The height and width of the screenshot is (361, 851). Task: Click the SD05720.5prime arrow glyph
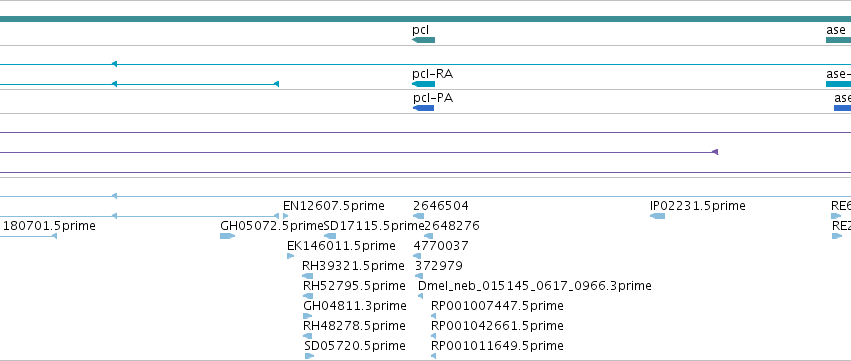[x=309, y=356]
